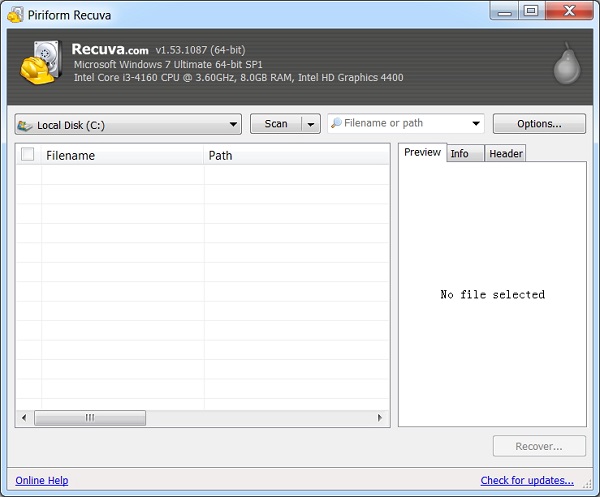Open the Online Help link
Viewport: 600px width, 497px height.
(x=42, y=481)
